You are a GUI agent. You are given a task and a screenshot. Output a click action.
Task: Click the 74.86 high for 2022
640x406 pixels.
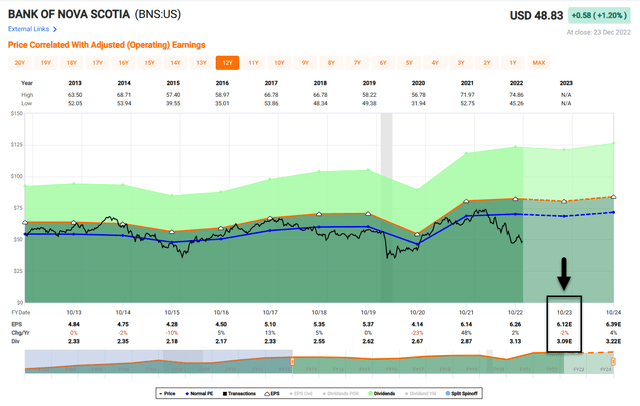pyautogui.click(x=516, y=95)
